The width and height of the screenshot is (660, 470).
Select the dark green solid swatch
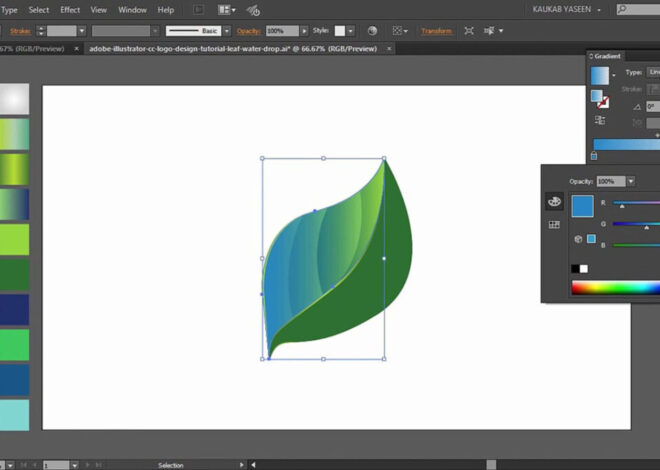pyautogui.click(x=14, y=274)
